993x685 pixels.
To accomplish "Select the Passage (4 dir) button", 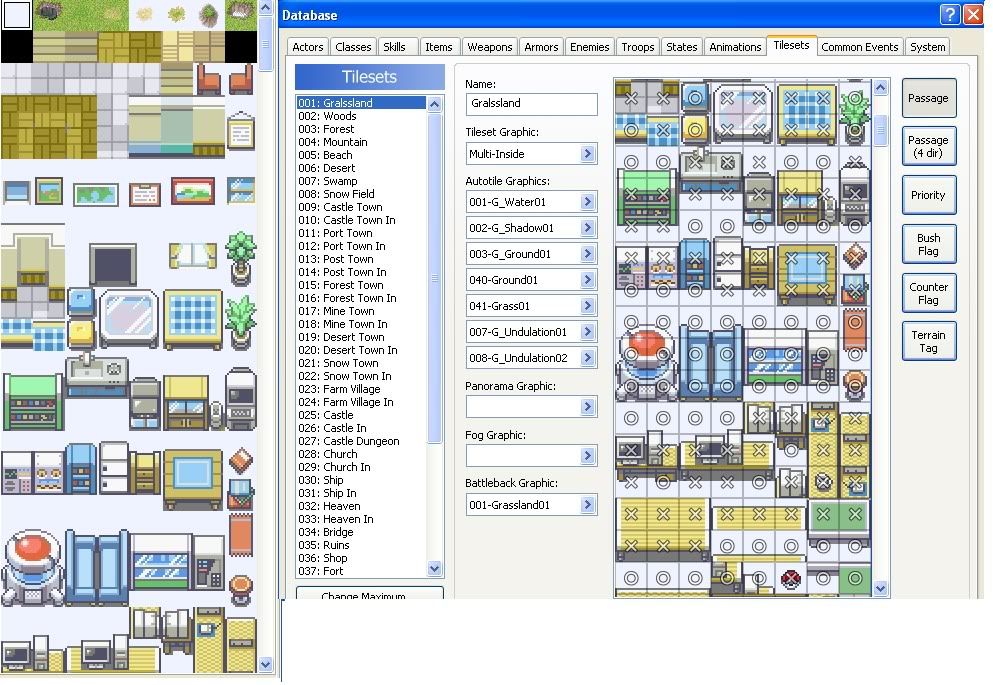I will [x=928, y=146].
